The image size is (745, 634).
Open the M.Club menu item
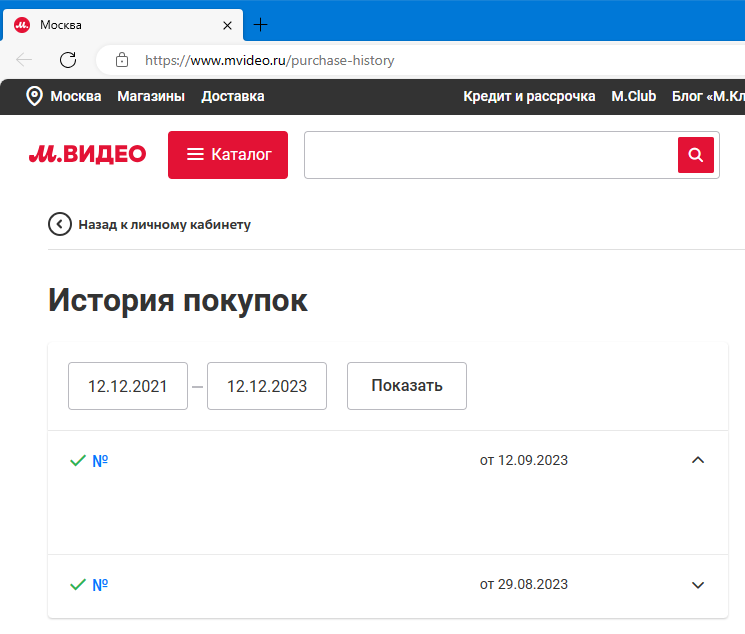633,96
